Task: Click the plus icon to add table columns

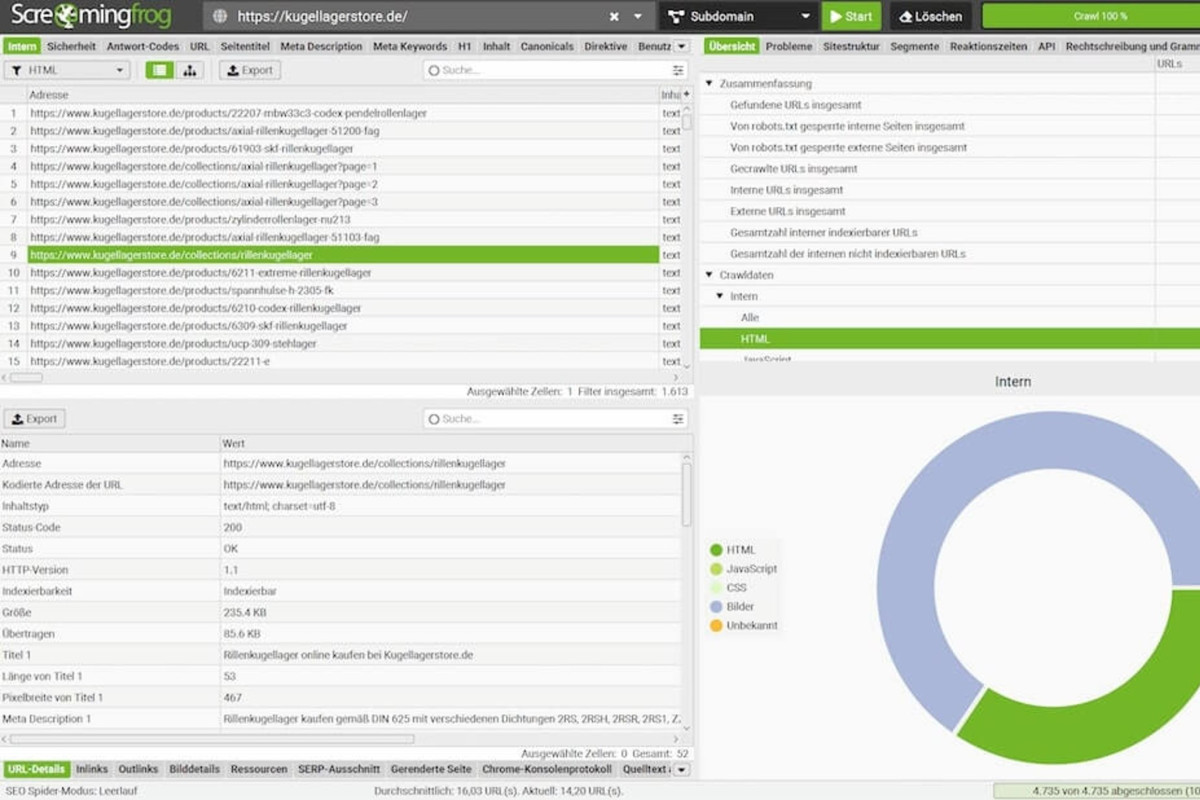Action: point(686,94)
